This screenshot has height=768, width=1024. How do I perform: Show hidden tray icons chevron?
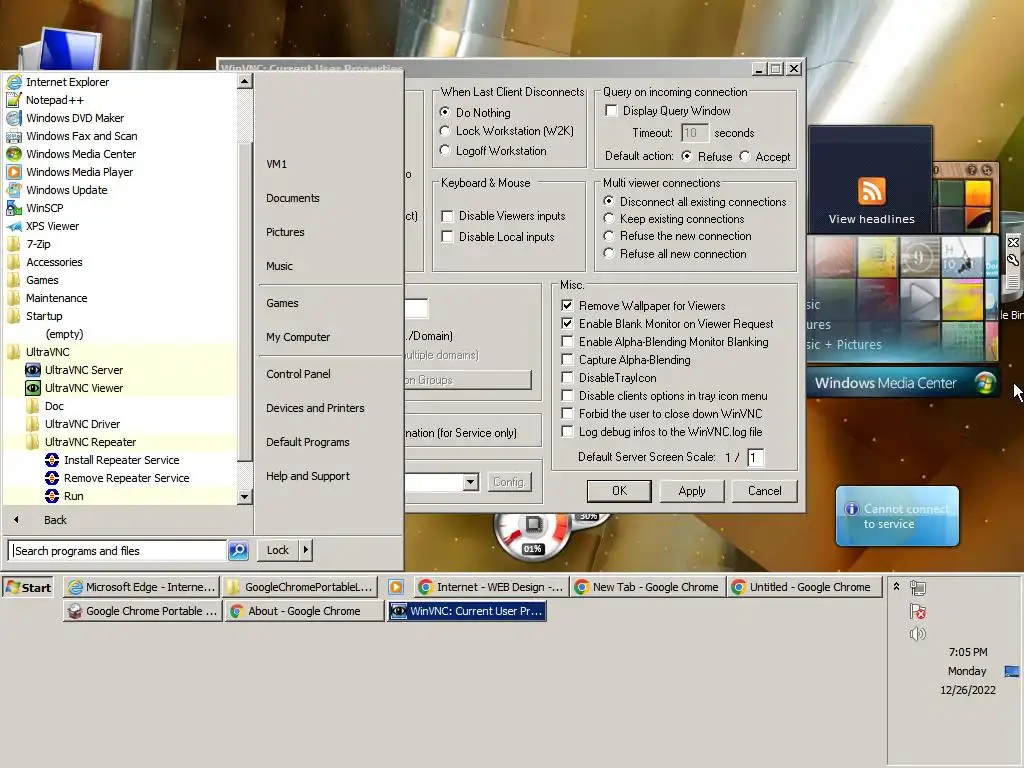tap(897, 586)
